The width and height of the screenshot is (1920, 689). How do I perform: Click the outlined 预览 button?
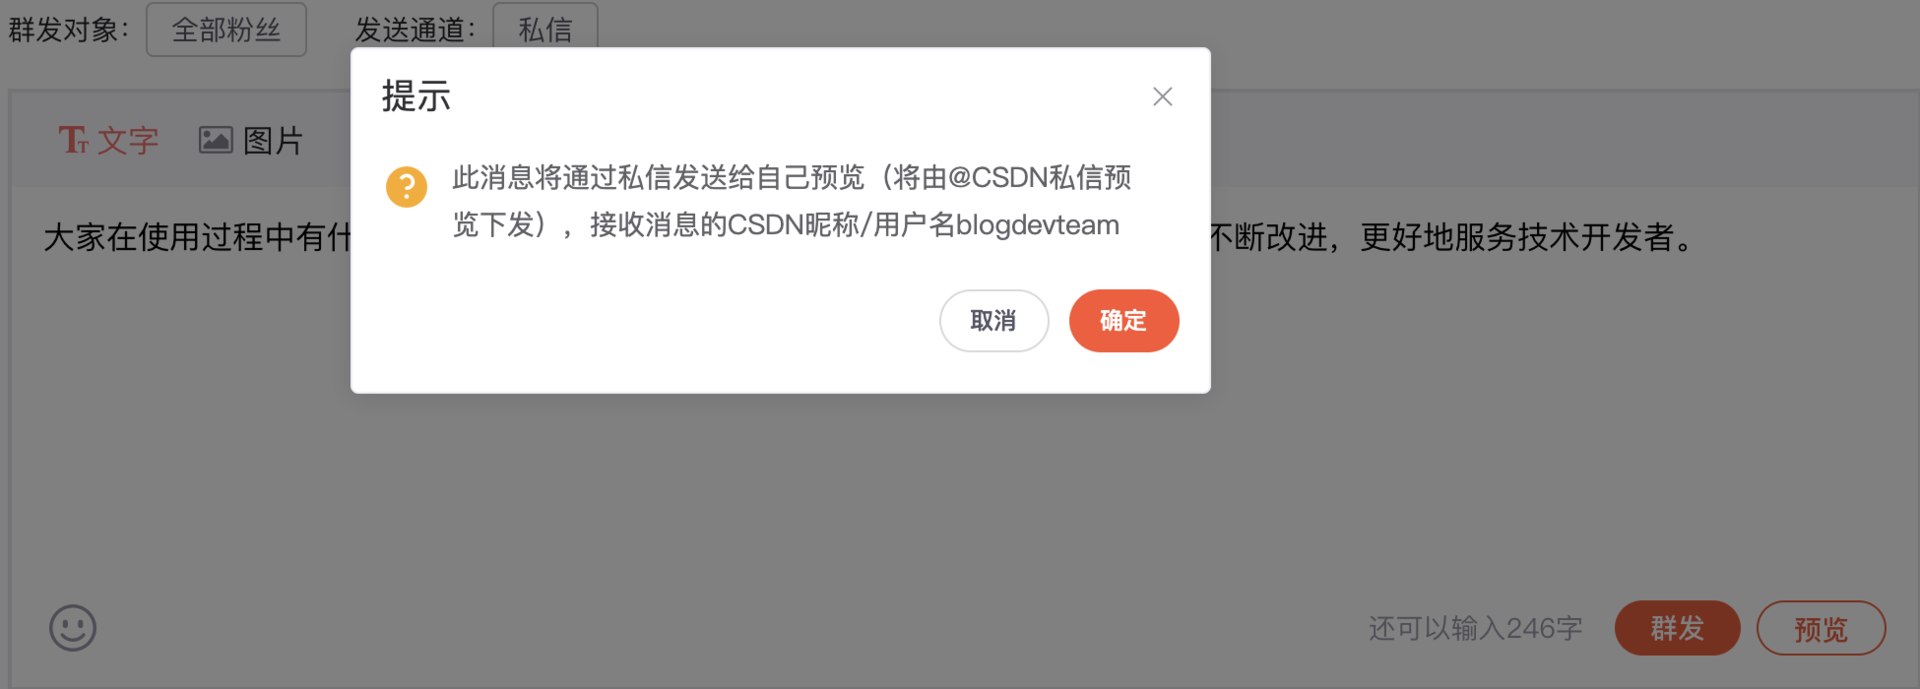1821,628
